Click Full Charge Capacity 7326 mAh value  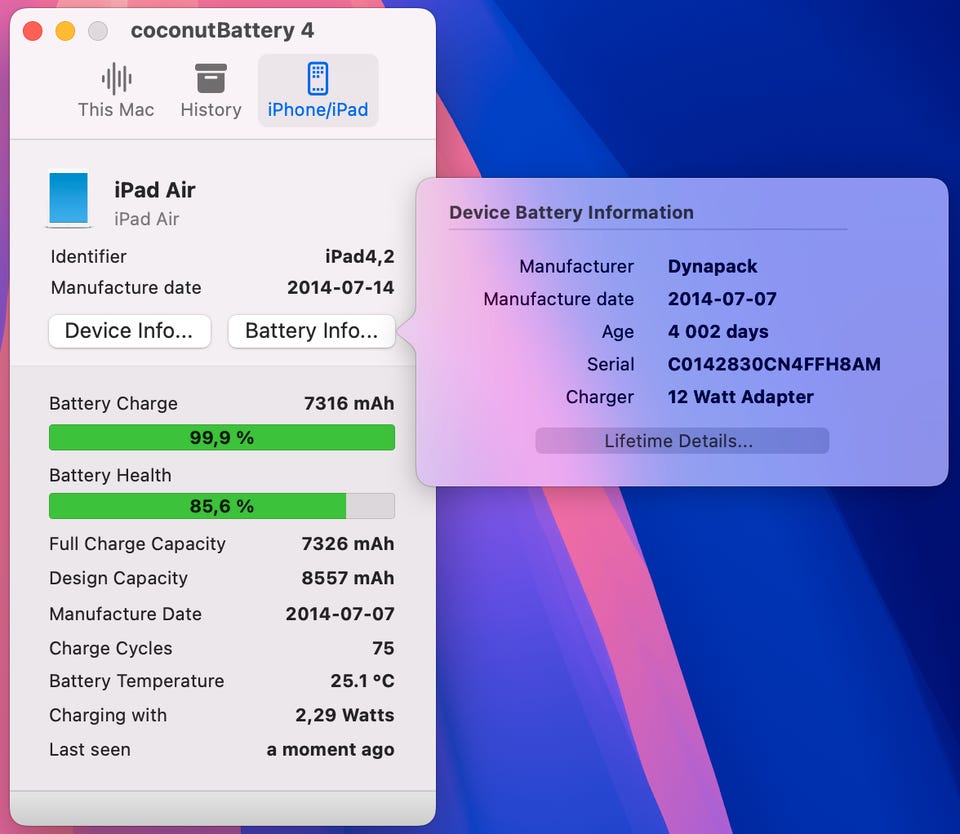348,543
